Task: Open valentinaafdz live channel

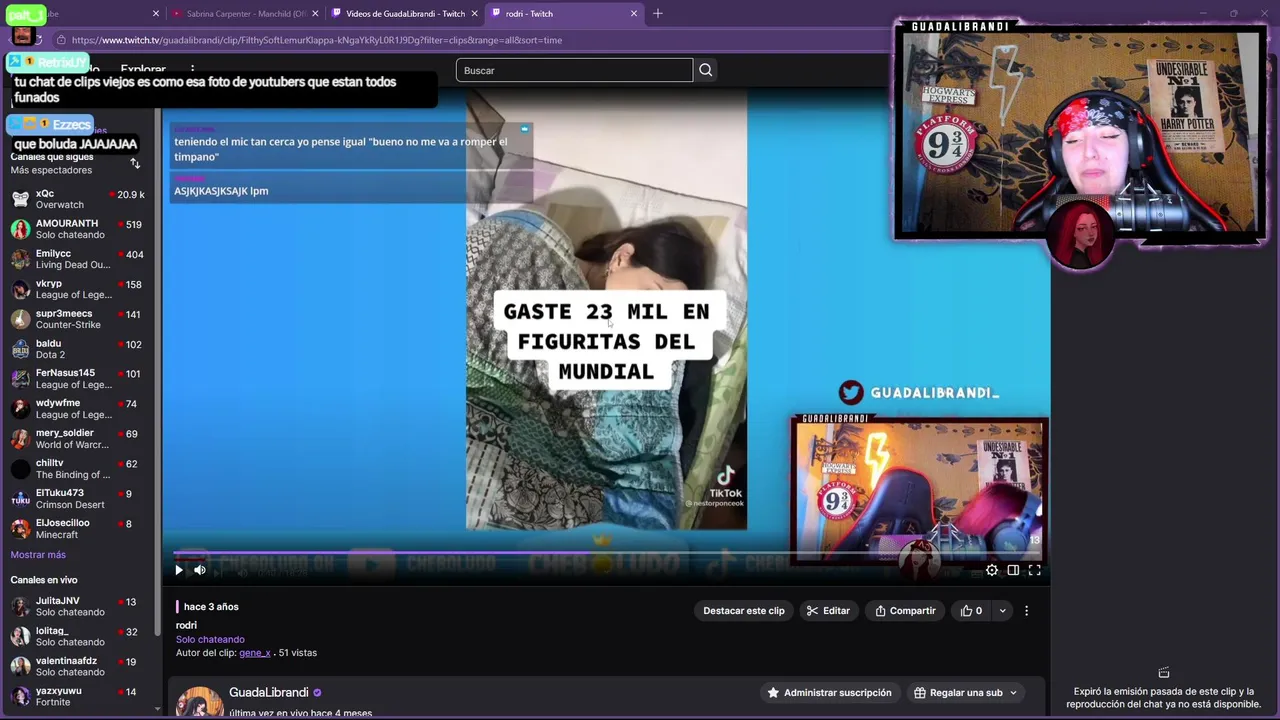Action: coord(78,666)
